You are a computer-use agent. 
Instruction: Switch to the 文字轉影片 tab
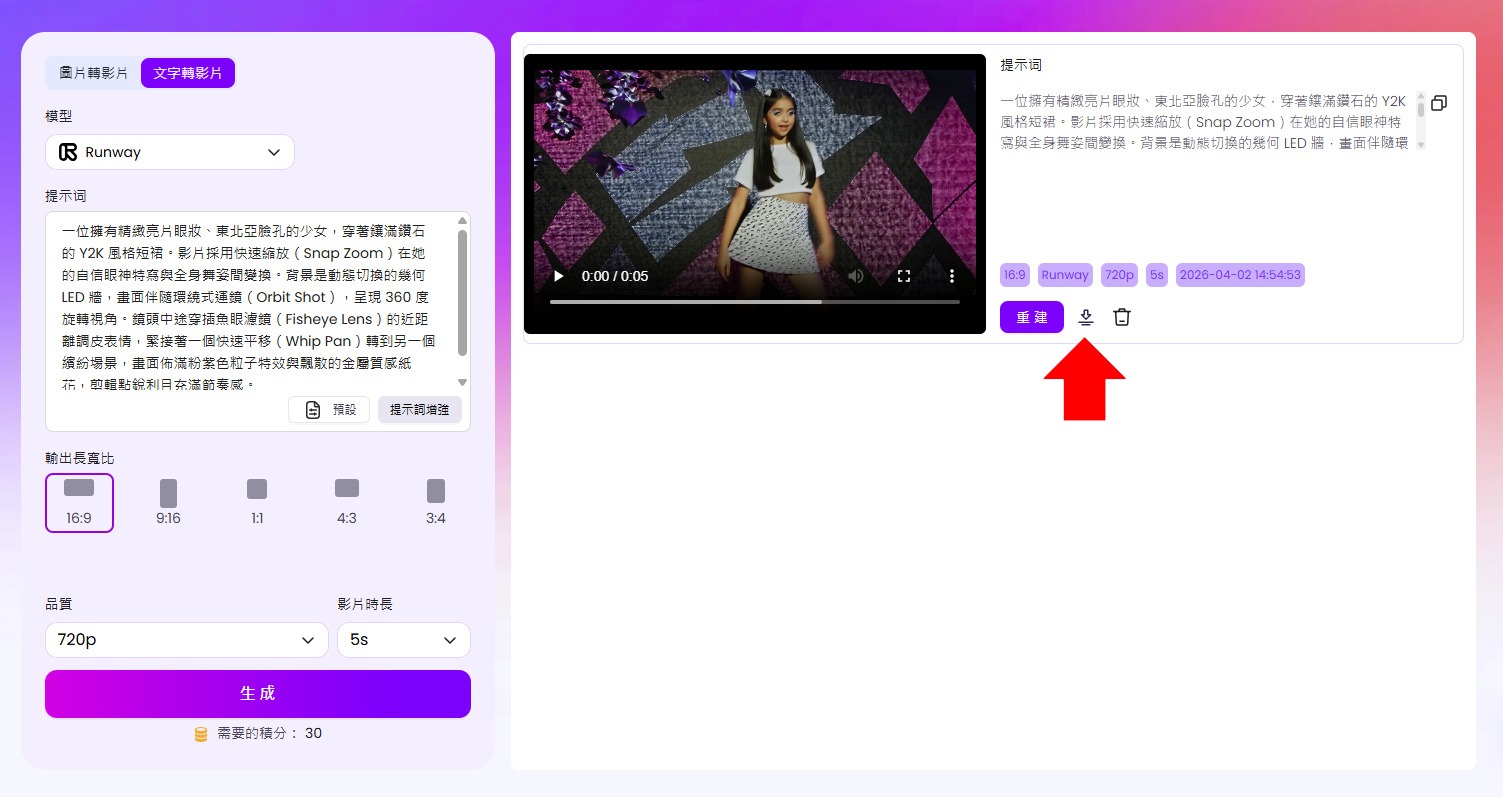tap(188, 73)
